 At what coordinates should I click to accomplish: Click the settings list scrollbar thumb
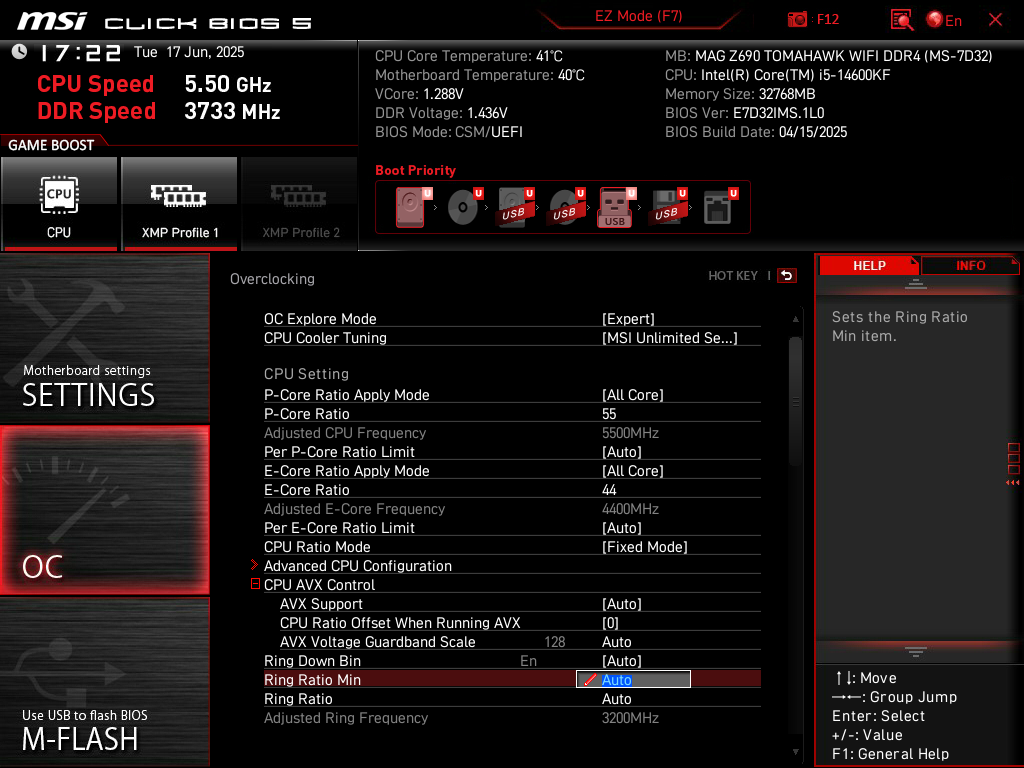[795, 400]
